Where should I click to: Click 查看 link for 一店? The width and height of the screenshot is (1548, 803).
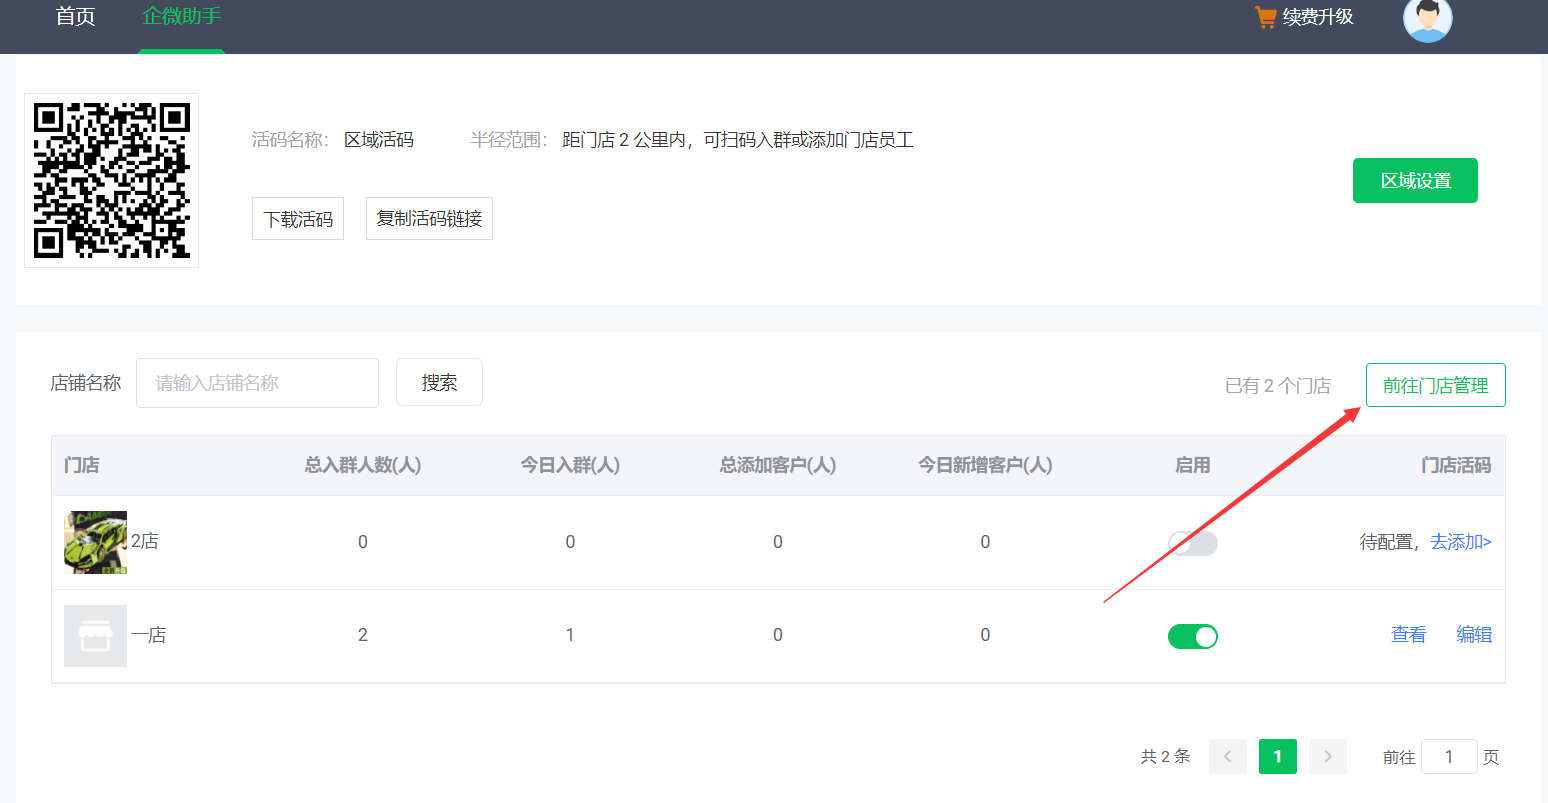[1408, 635]
